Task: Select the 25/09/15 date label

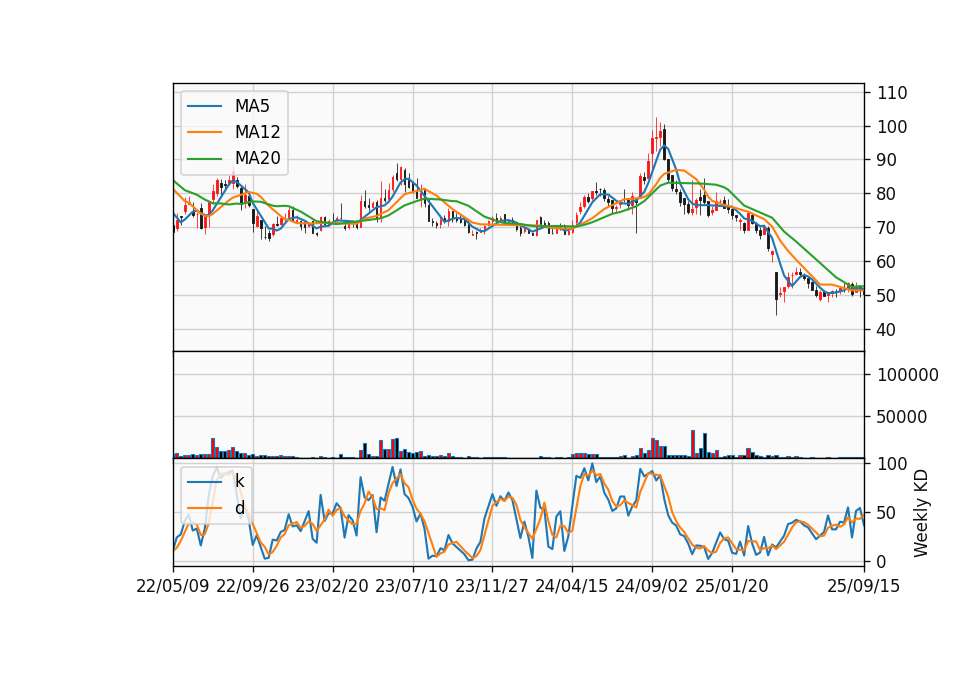Action: pyautogui.click(x=864, y=586)
